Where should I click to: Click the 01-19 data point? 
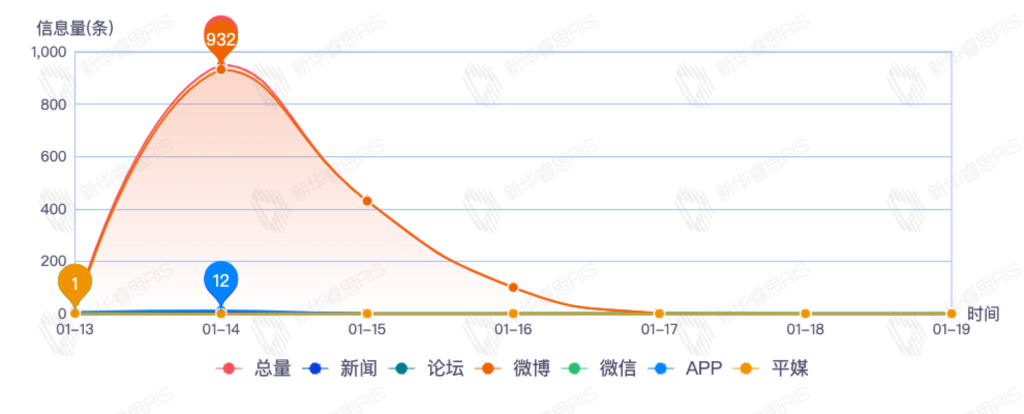(x=951, y=314)
